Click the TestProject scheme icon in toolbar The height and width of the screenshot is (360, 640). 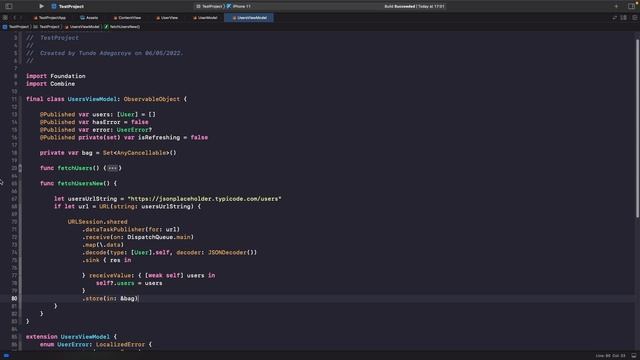pos(54,6)
